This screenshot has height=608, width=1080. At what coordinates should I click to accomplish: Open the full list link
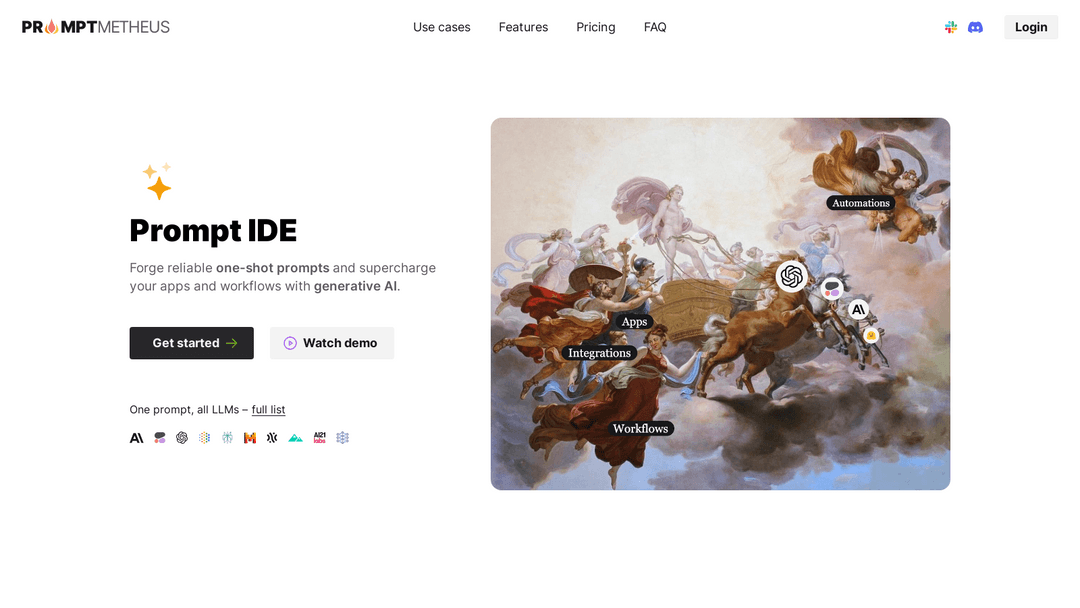point(268,410)
